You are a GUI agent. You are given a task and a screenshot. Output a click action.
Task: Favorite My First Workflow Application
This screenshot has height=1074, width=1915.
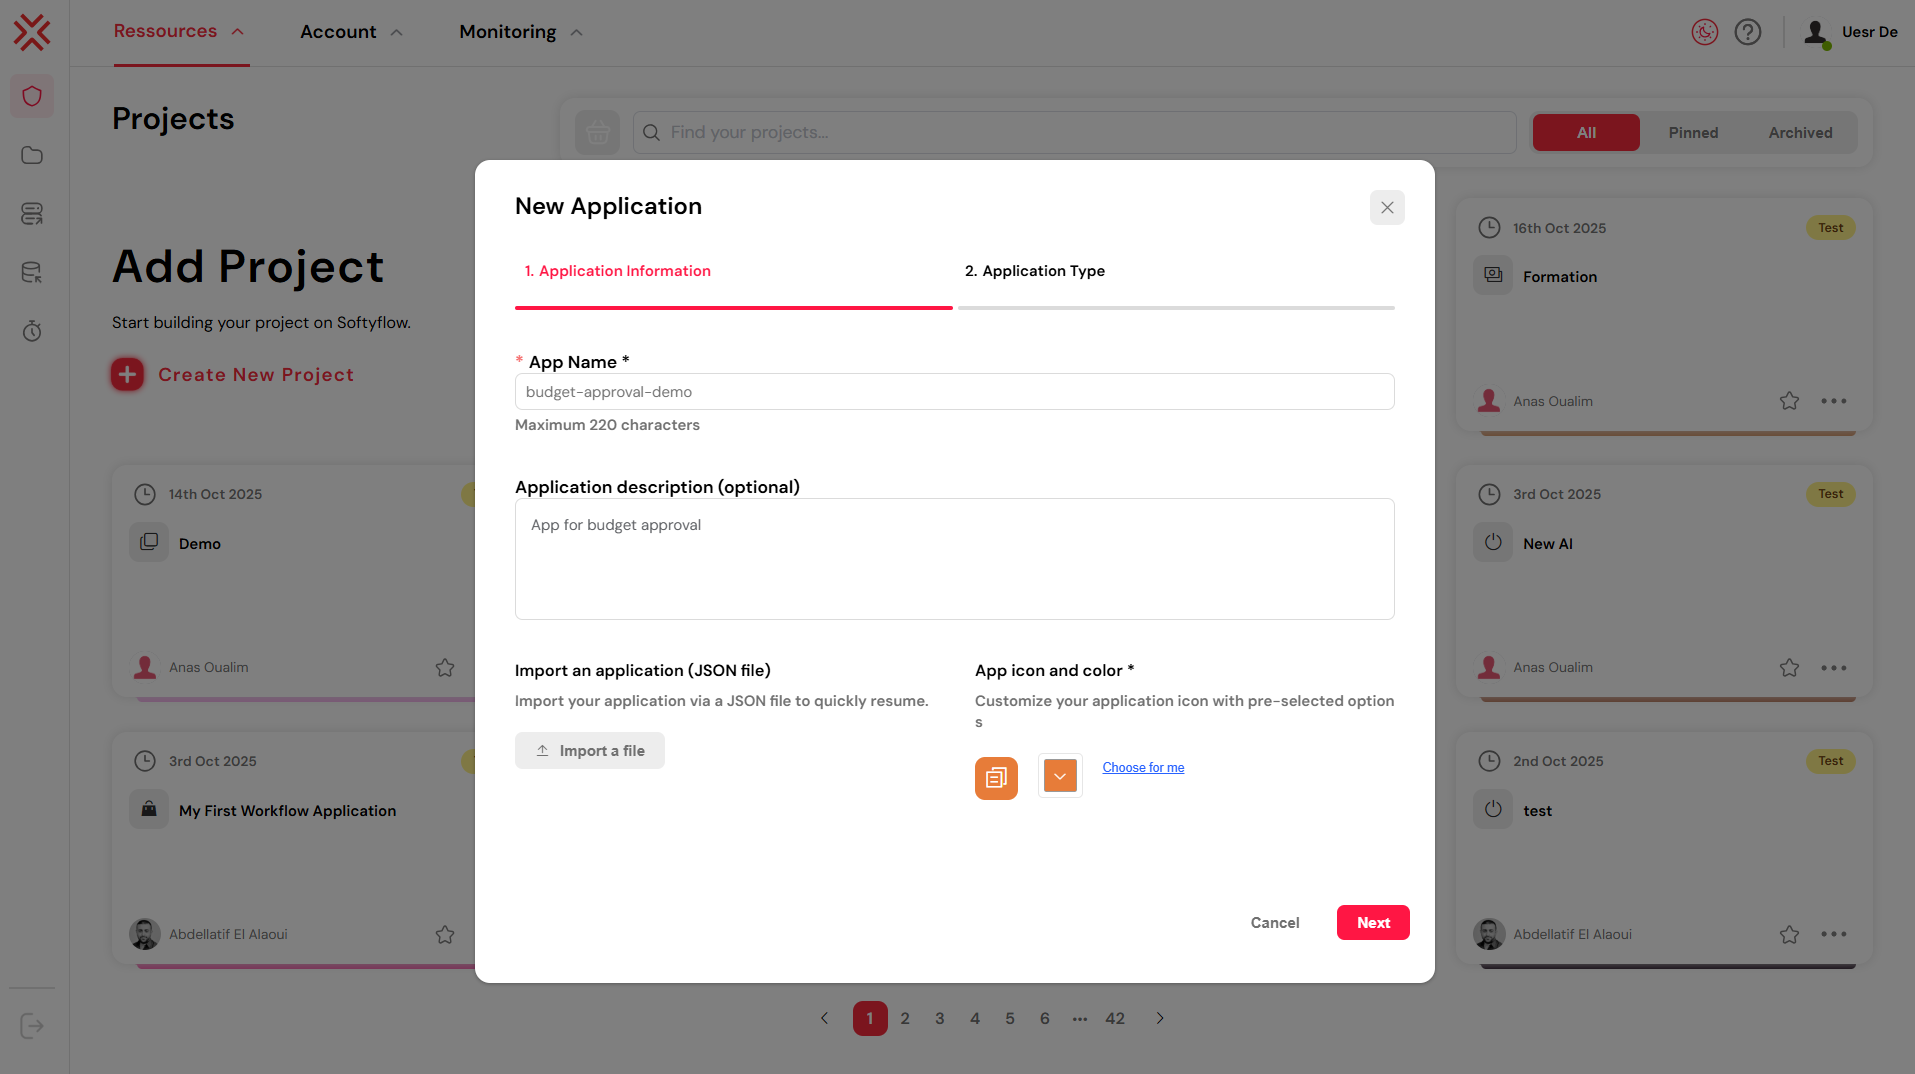tap(445, 934)
